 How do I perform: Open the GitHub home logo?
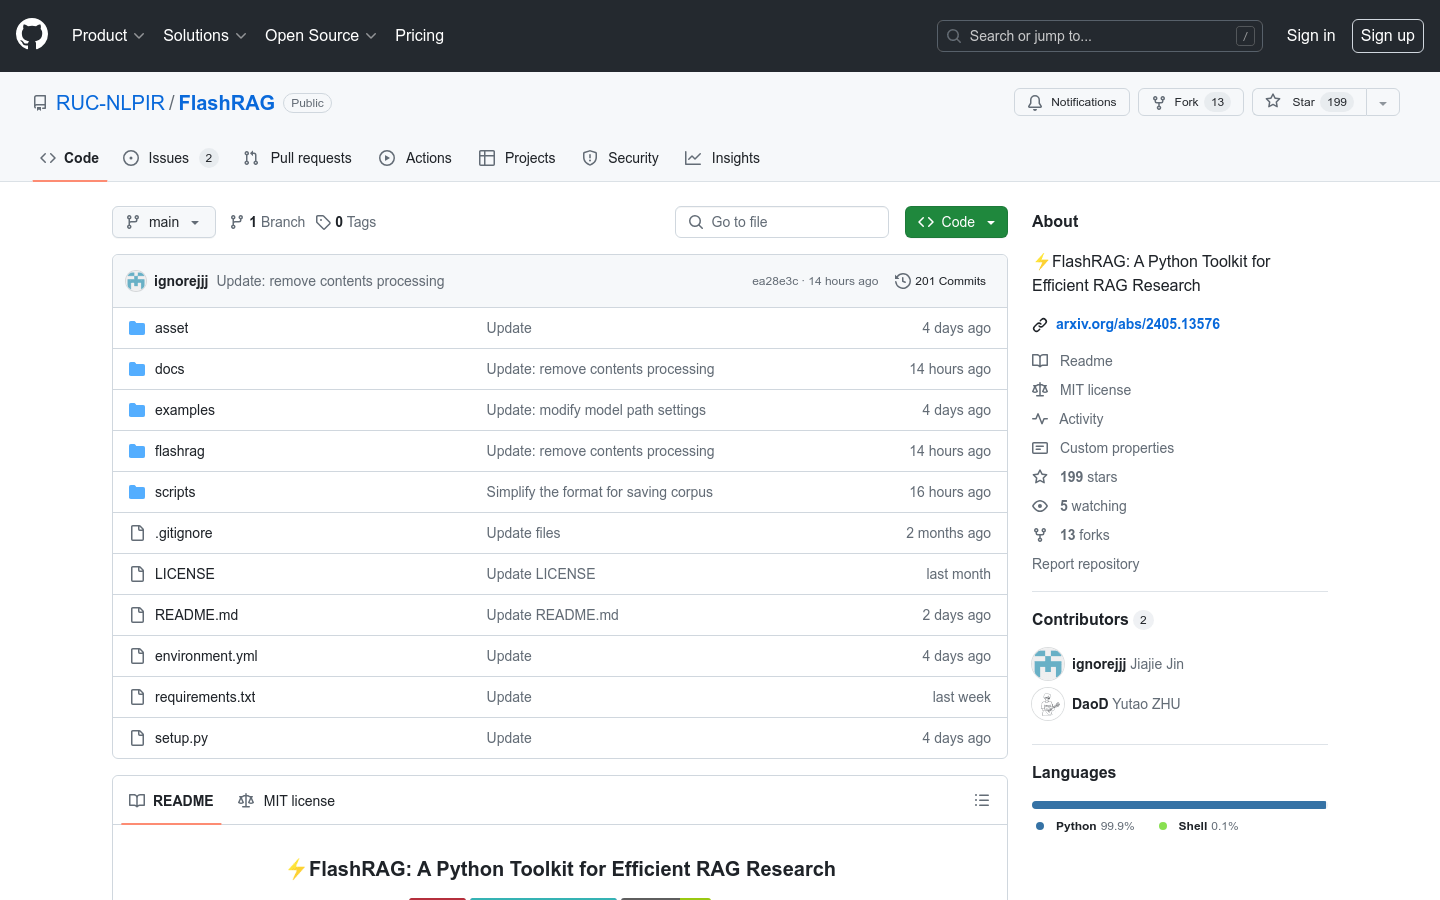pos(32,35)
